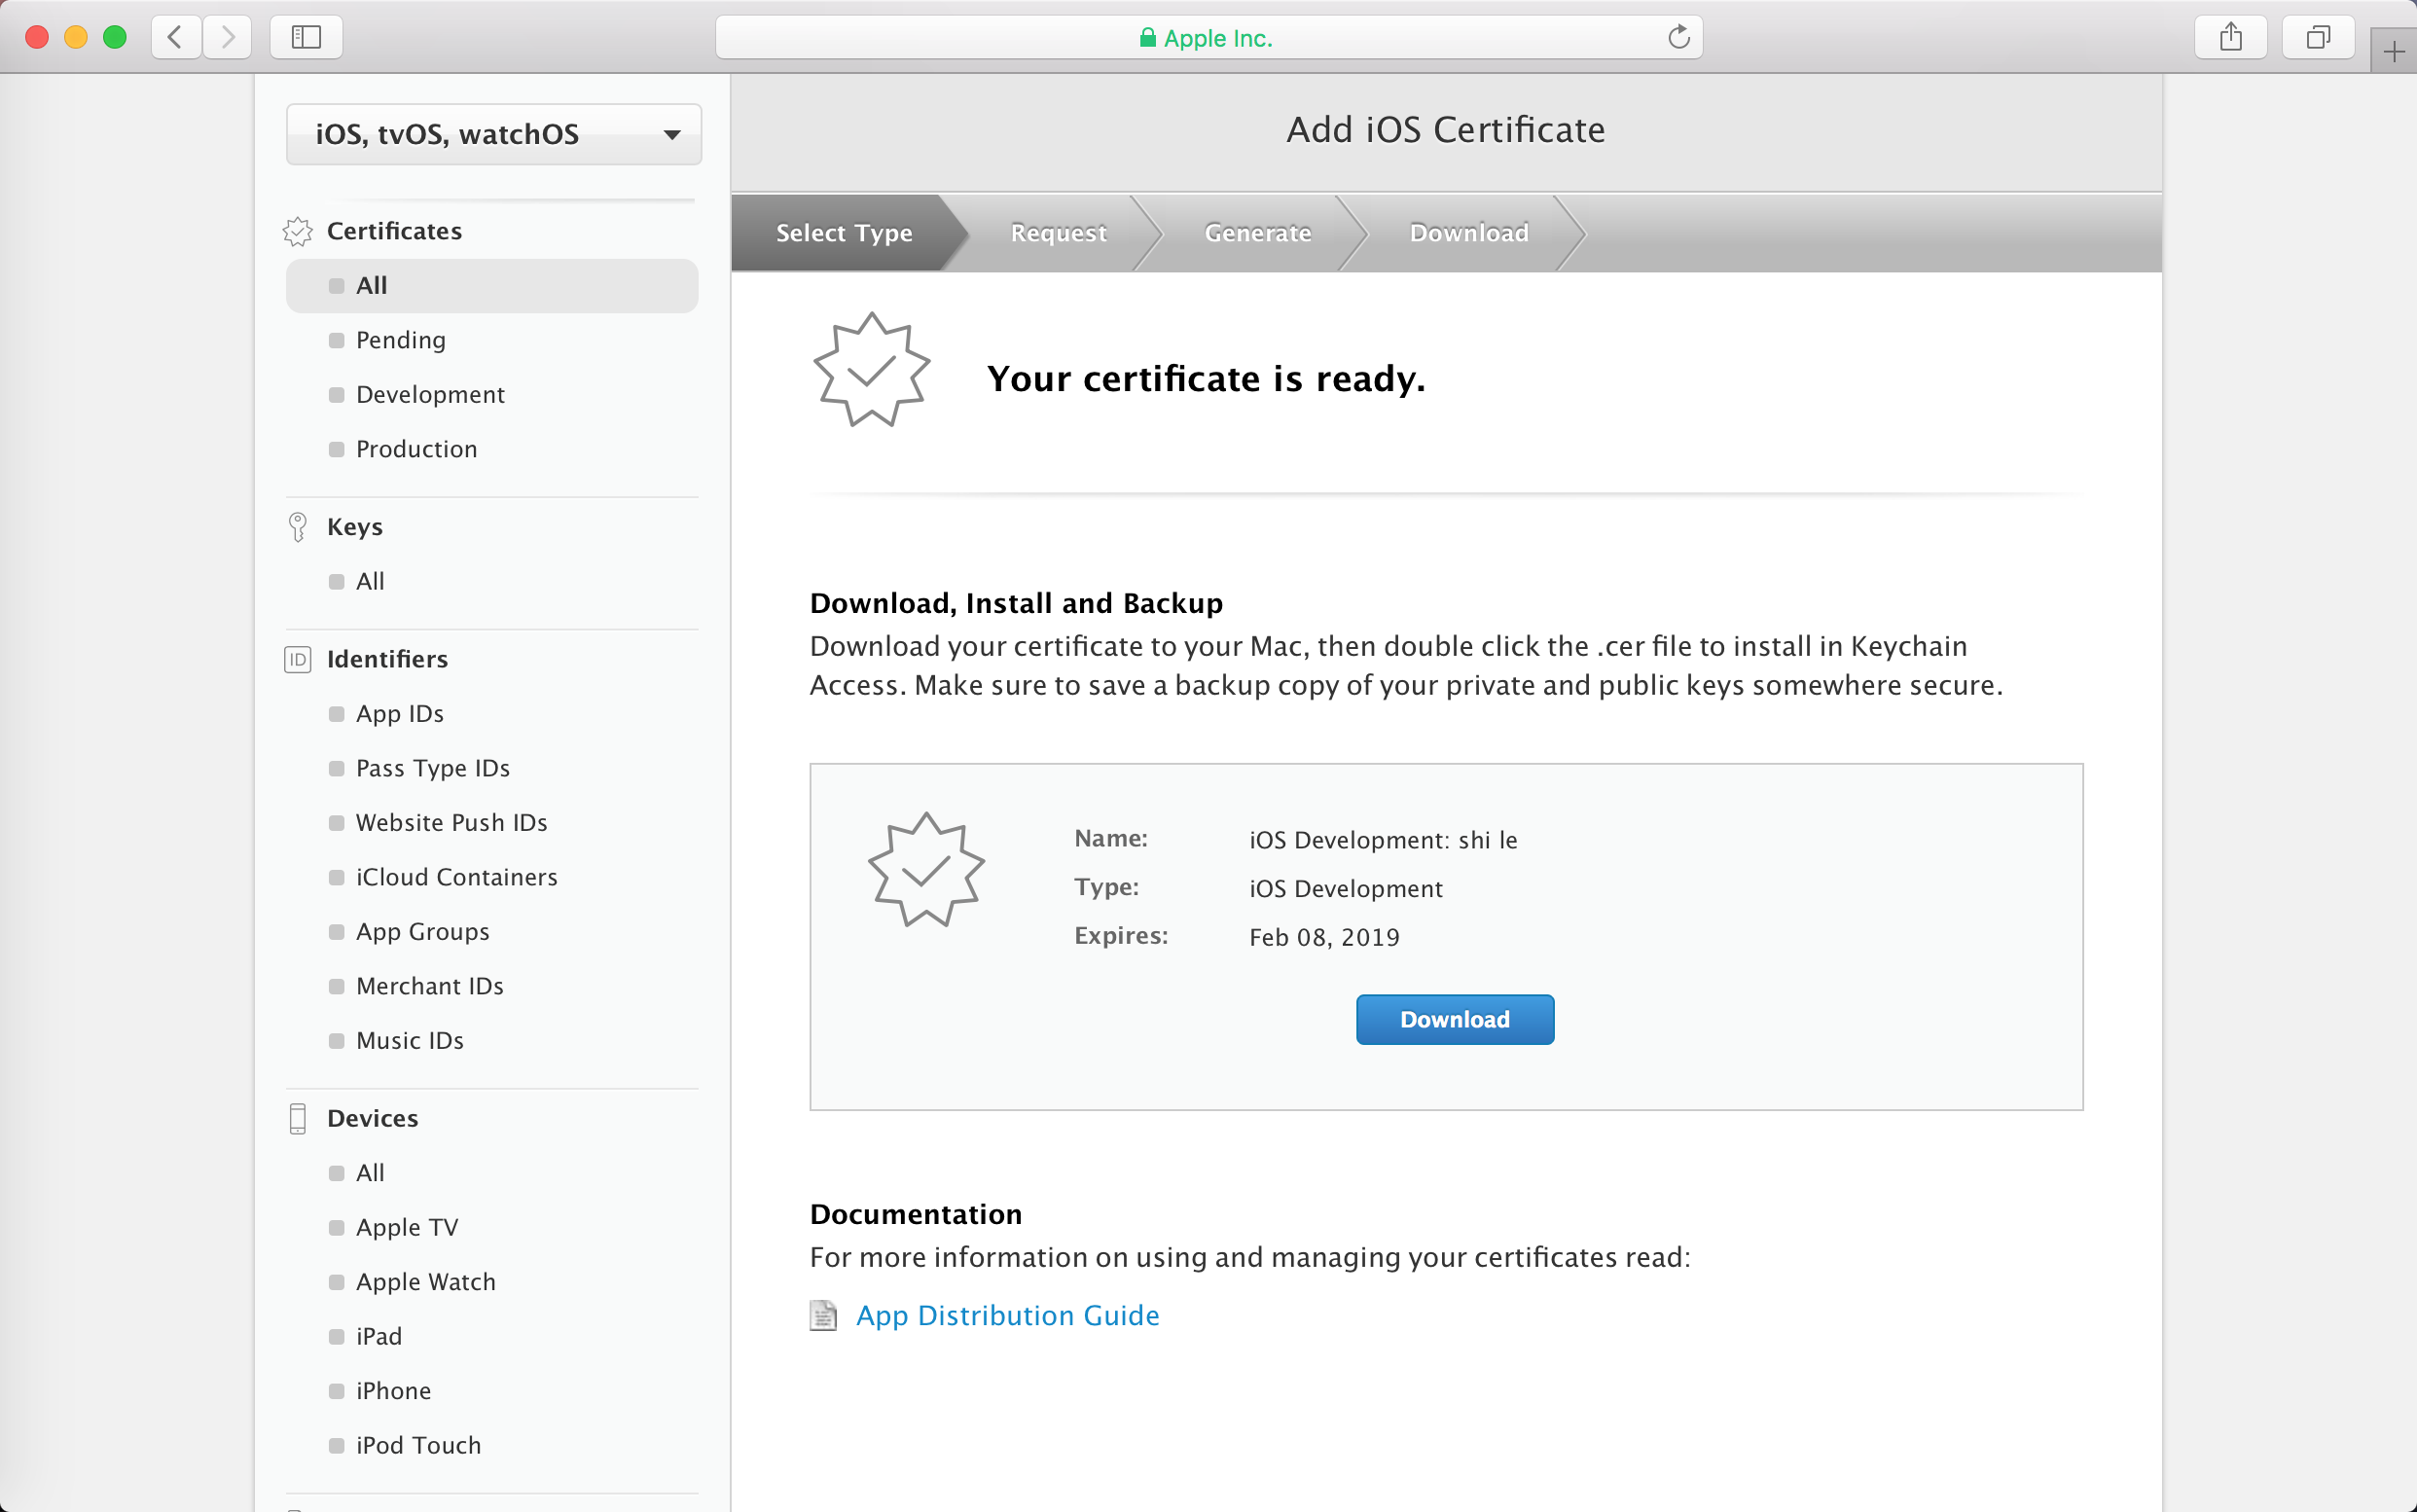This screenshot has width=2417, height=1512.
Task: Download the iOS Development certificate
Action: click(1455, 1020)
